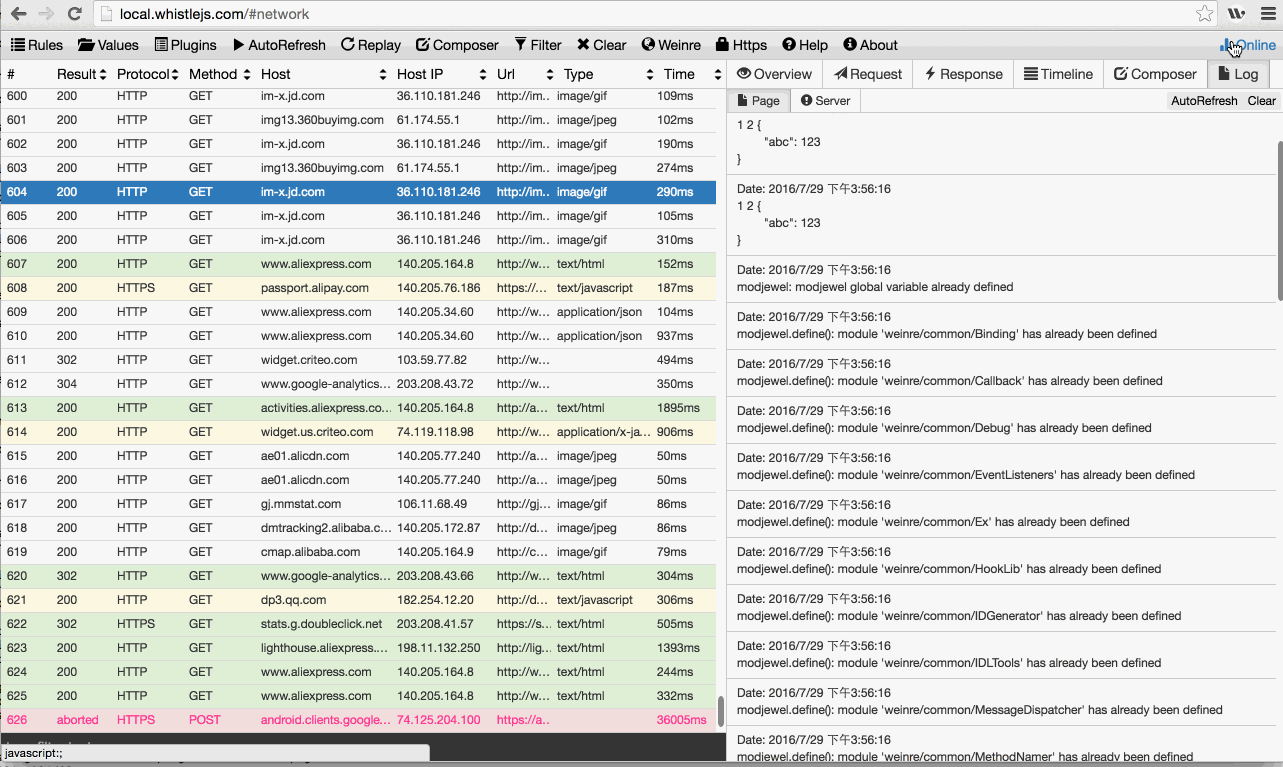The width and height of the screenshot is (1283, 767).
Task: Toggle AutoRefresh in the Log panel
Action: [x=1203, y=101]
